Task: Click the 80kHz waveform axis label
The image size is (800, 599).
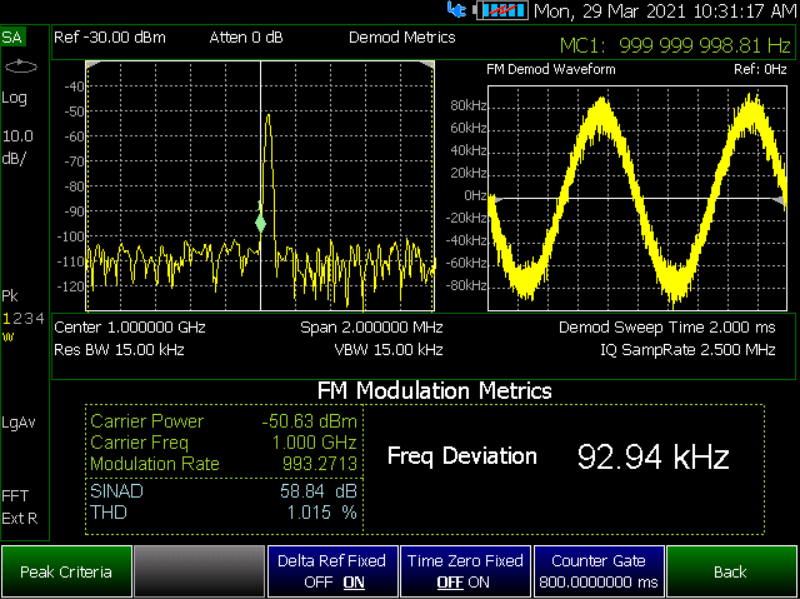Action: pyautogui.click(x=468, y=106)
